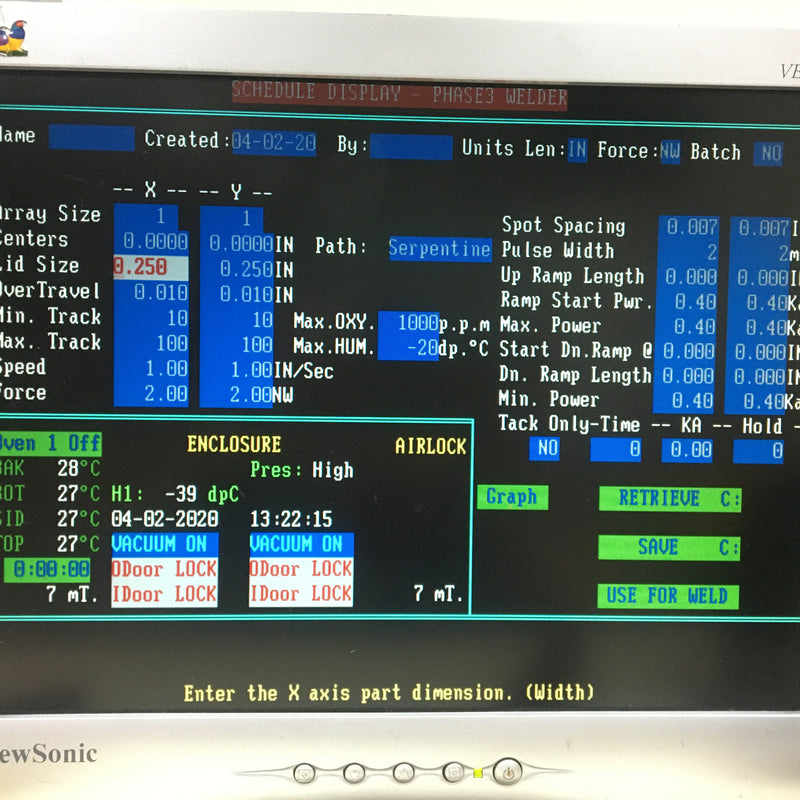Toggle Airlock IDoor LOCK
The image size is (800, 800).
click(x=301, y=594)
